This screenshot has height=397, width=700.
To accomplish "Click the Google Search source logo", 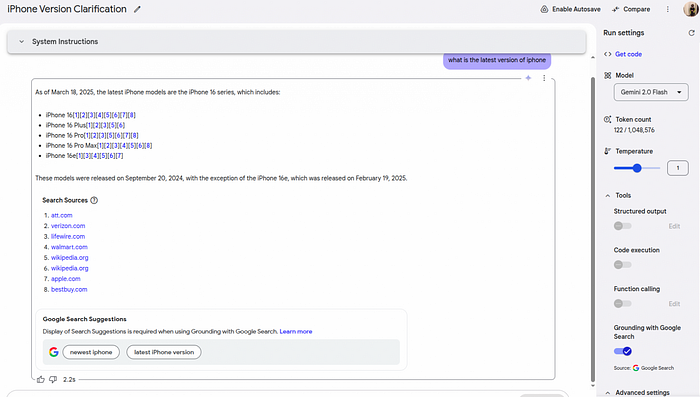I will pos(636,368).
